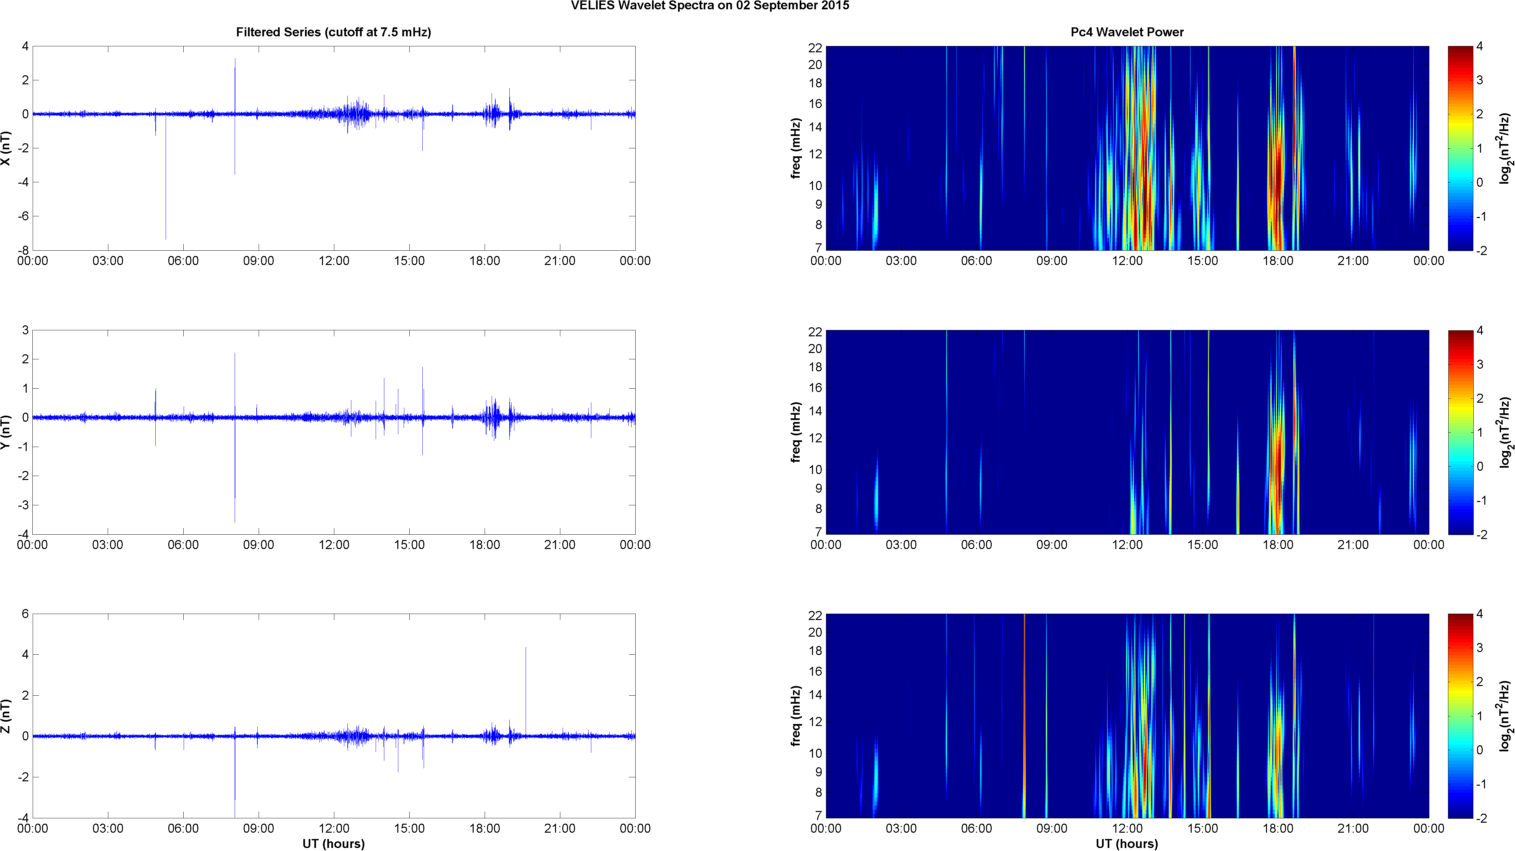Click the middle wavelet panel's colorbar
The height and width of the screenshot is (851, 1515).
1460,432
